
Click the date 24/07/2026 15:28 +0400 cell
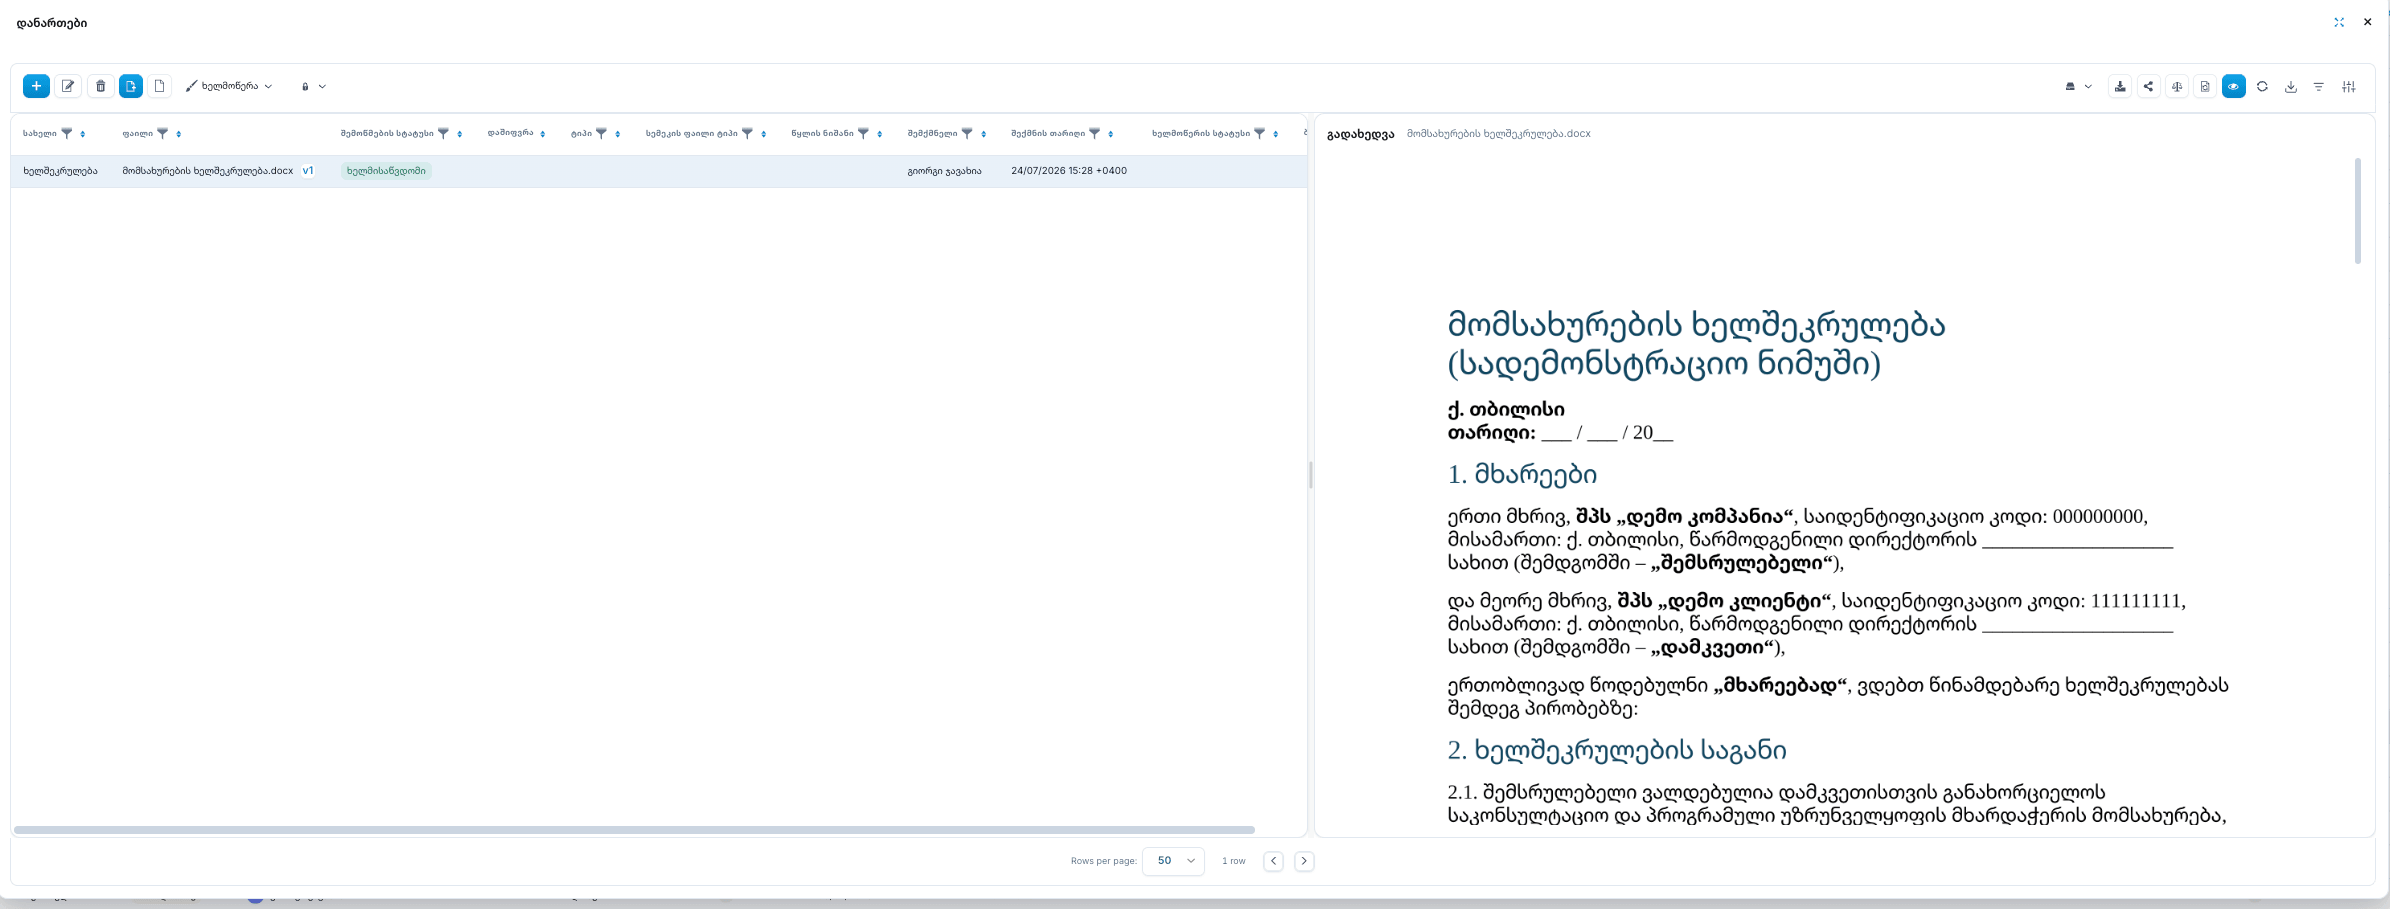coord(1069,171)
